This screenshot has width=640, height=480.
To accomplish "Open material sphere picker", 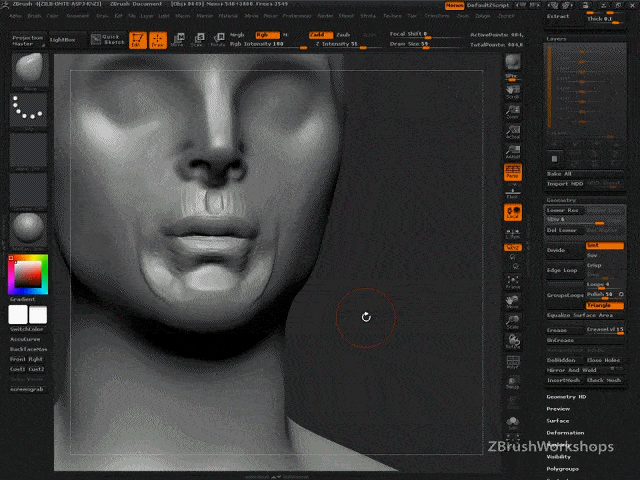I will tap(29, 231).
